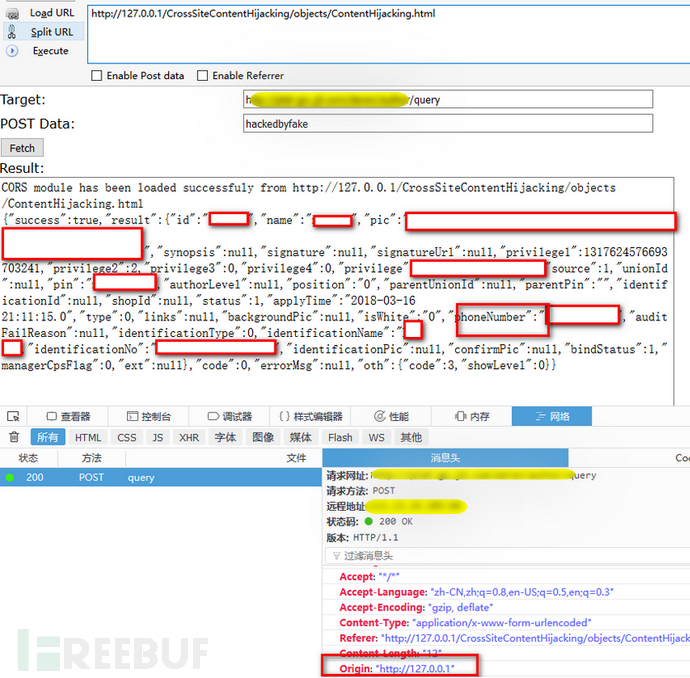Sort by 方法 column header
This screenshot has height=678, width=690.
[91, 458]
